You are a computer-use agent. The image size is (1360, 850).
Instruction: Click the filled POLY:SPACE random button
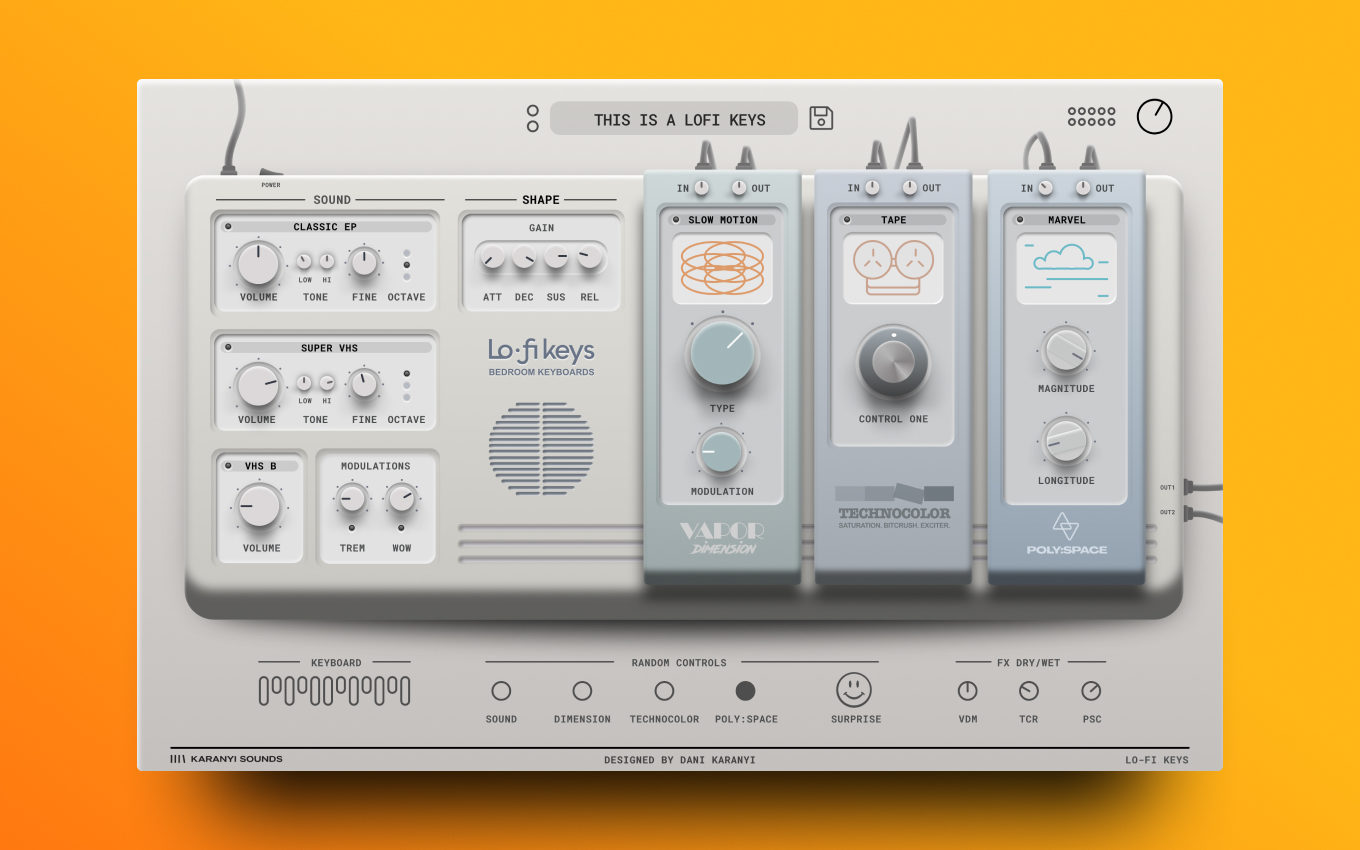(745, 691)
